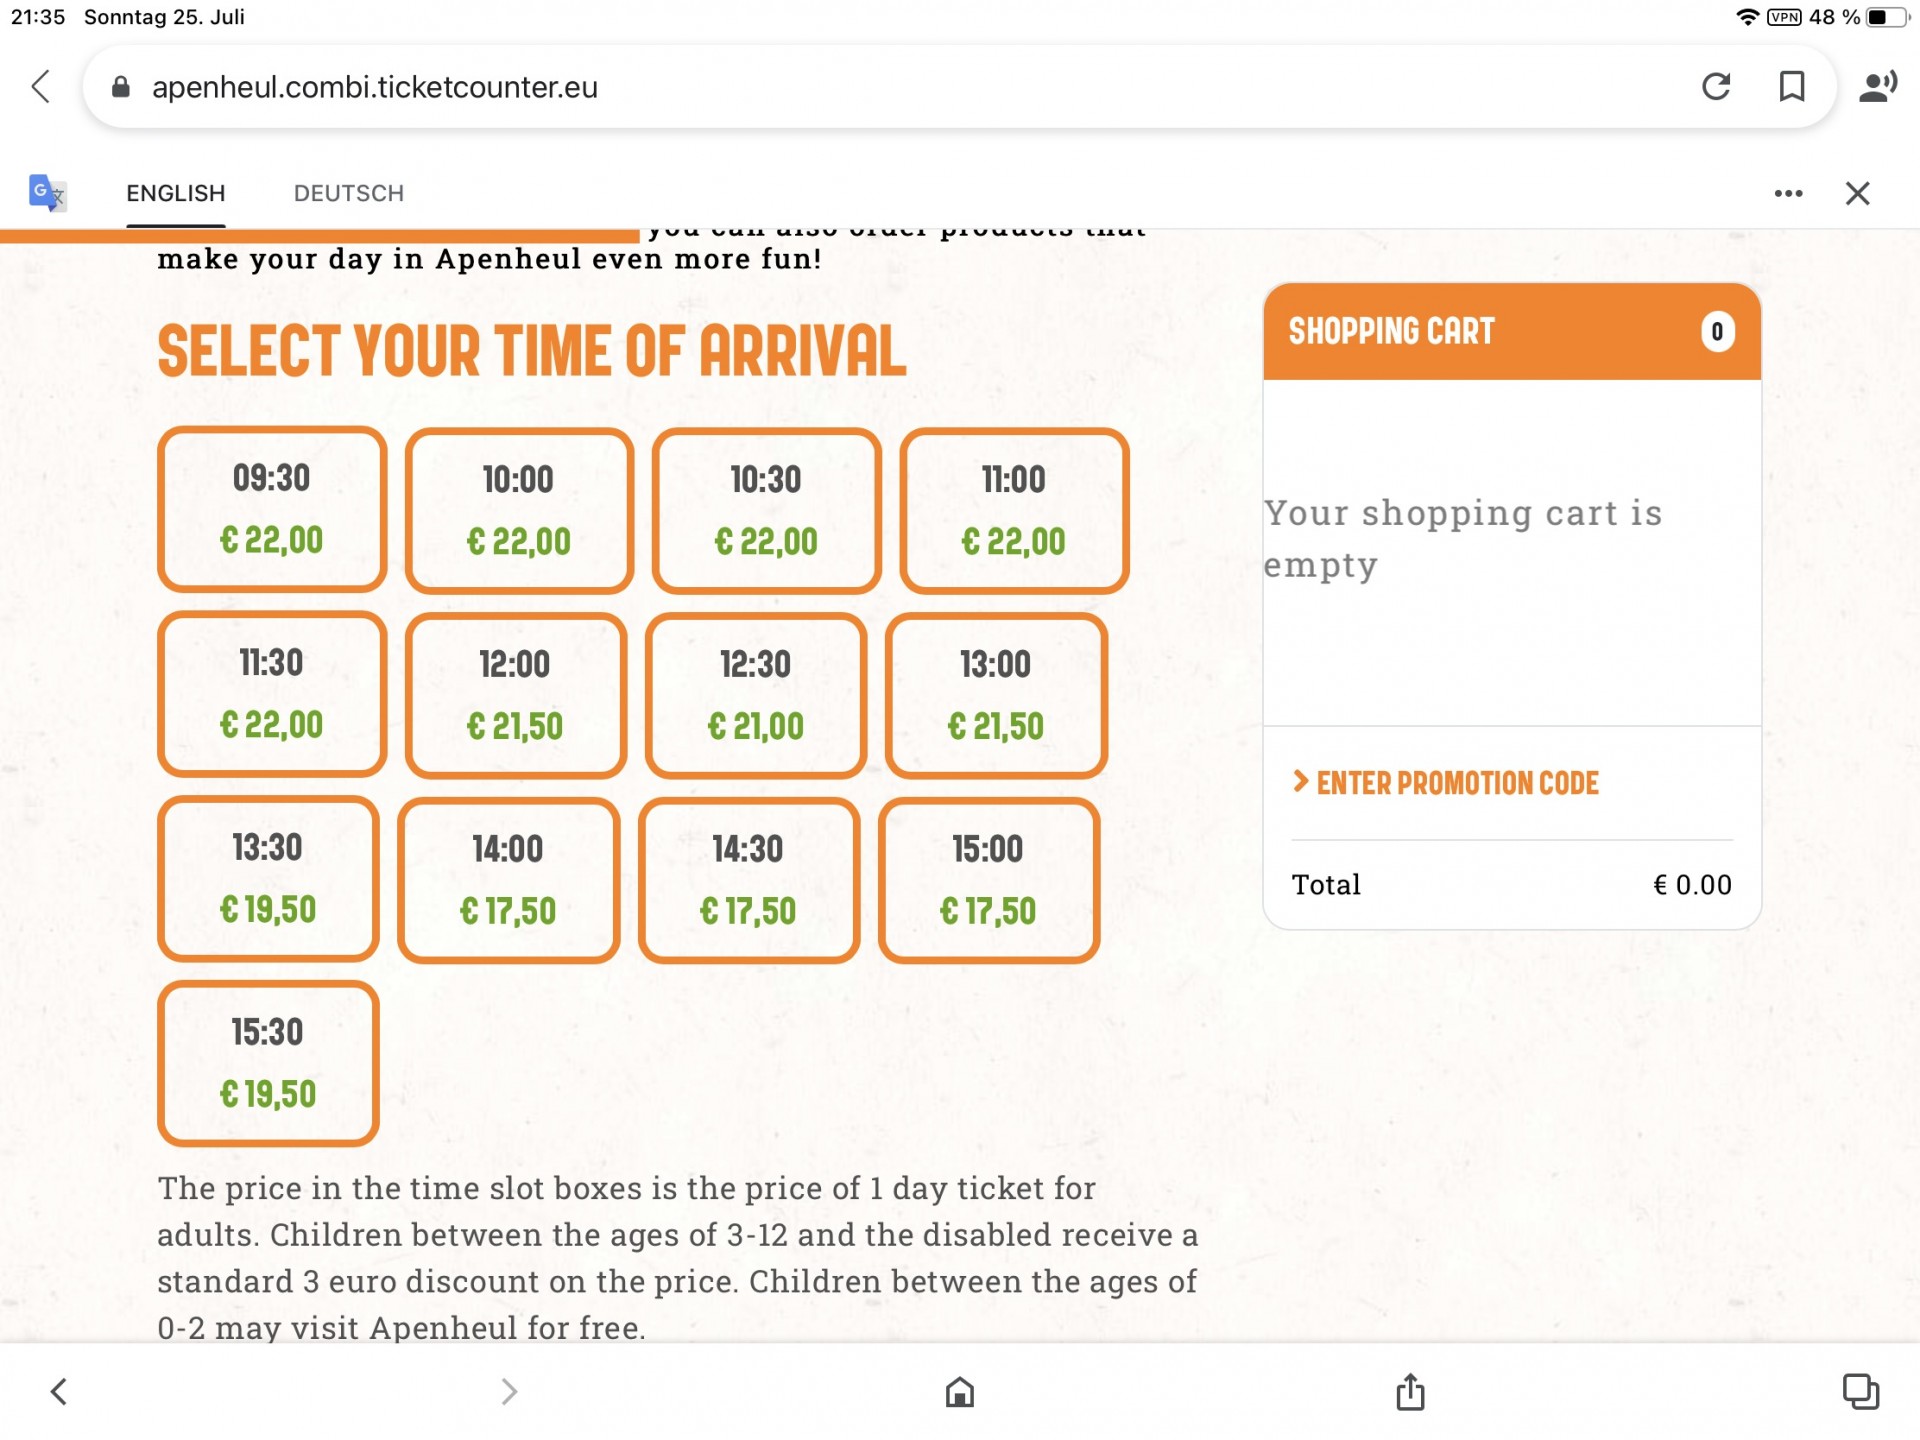Image resolution: width=1920 pixels, height=1440 pixels.
Task: Open the tabs overview icon
Action: (x=1860, y=1391)
